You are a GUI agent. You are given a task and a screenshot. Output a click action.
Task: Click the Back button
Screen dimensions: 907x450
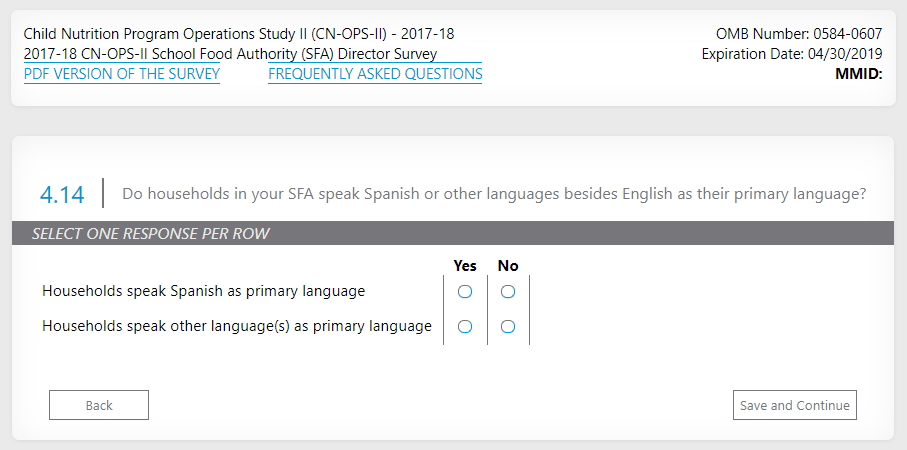99,405
